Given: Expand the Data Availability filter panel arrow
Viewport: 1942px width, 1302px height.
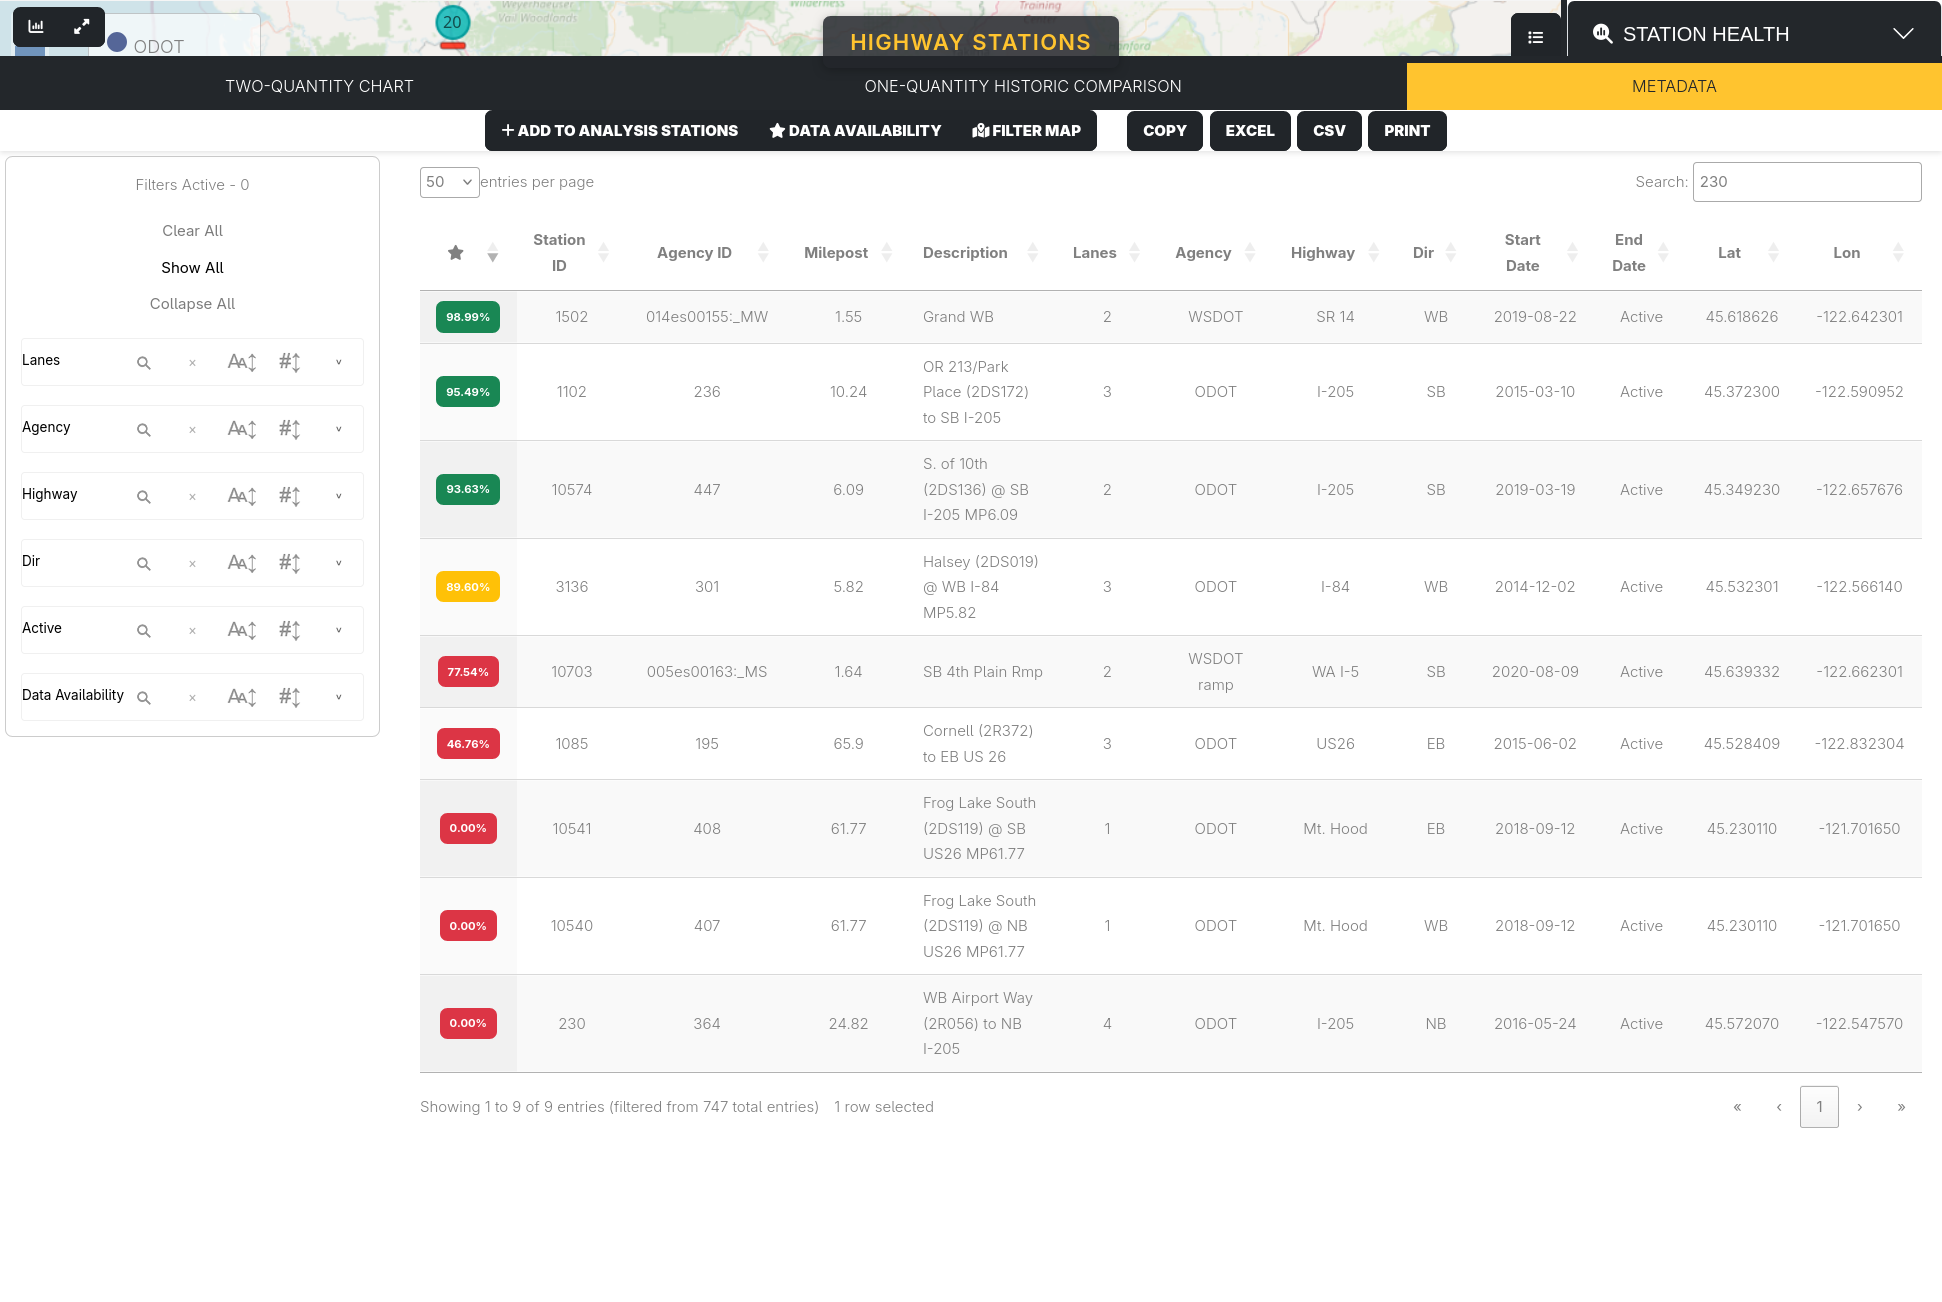Looking at the screenshot, I should coord(339,697).
